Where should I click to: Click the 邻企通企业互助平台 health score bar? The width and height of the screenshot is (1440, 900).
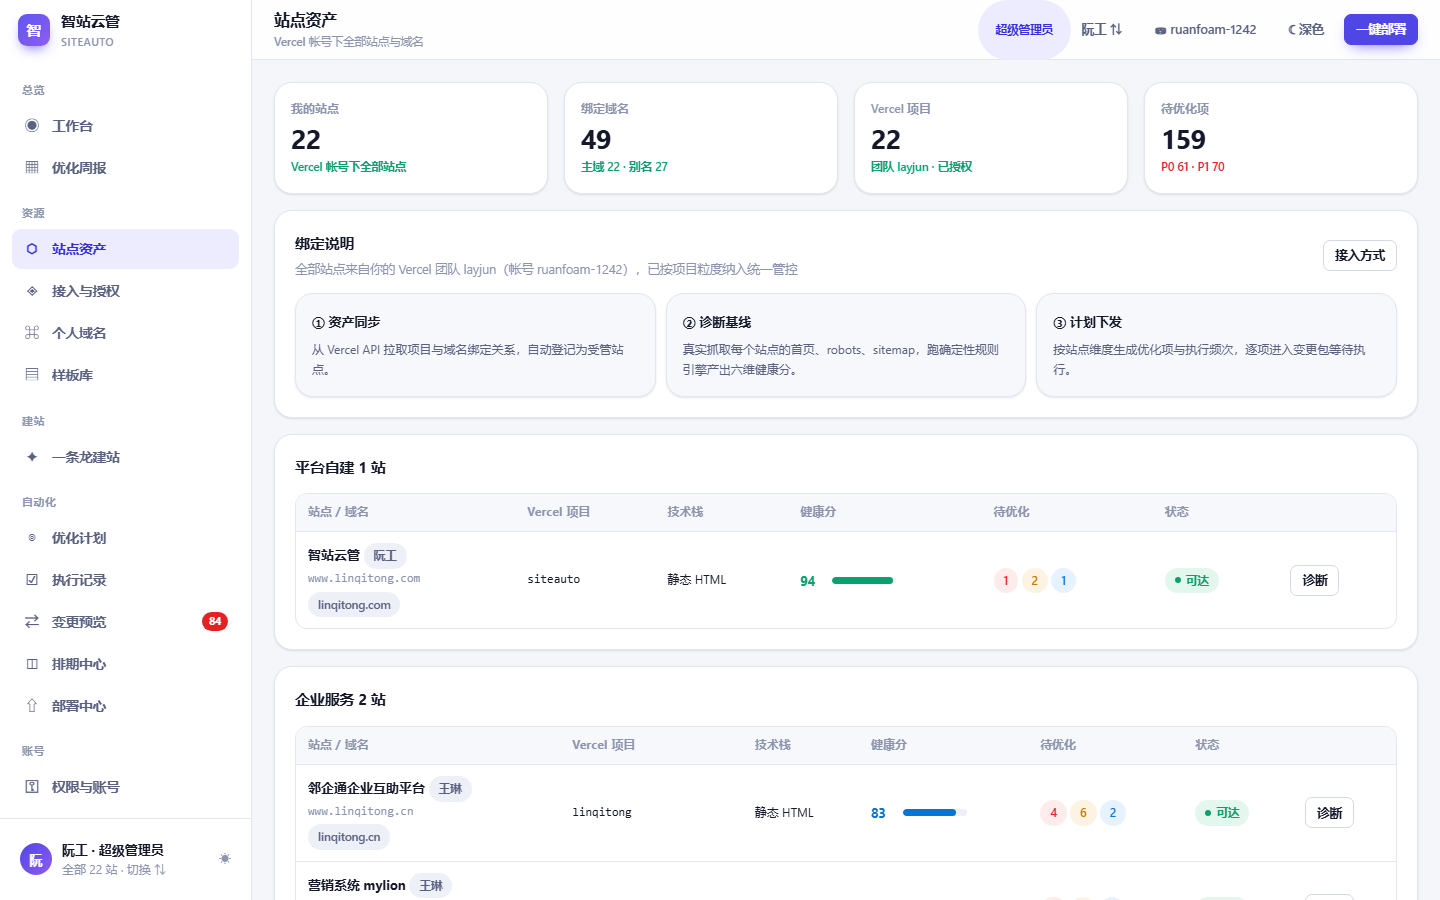pos(935,813)
